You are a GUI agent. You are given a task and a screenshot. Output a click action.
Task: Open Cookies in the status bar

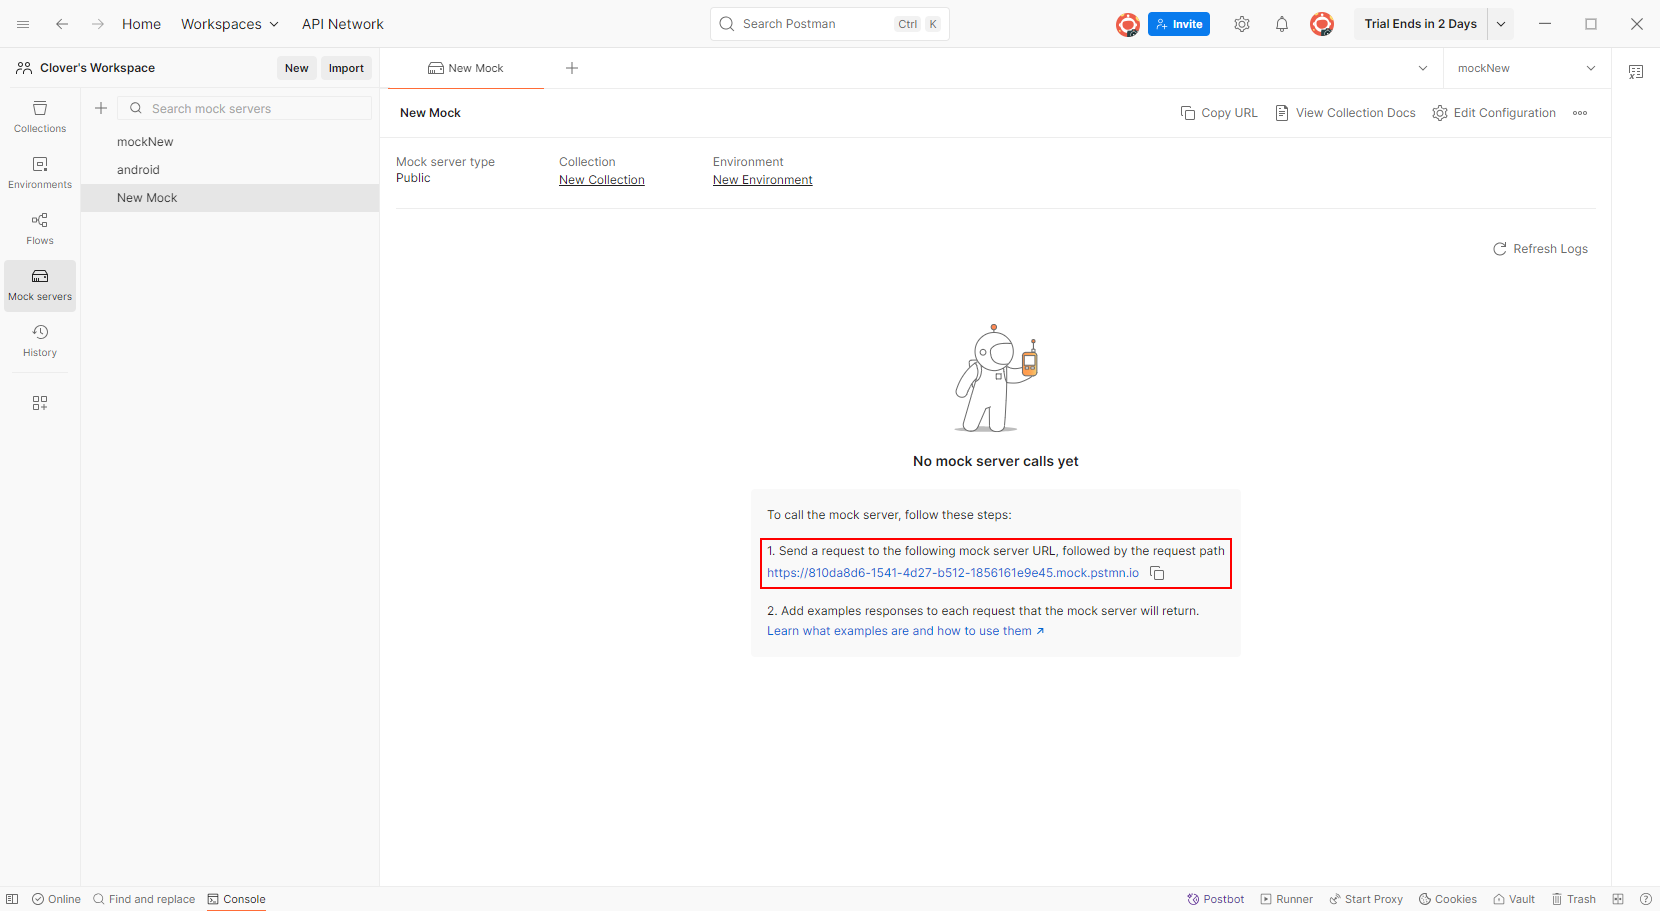(x=1448, y=899)
